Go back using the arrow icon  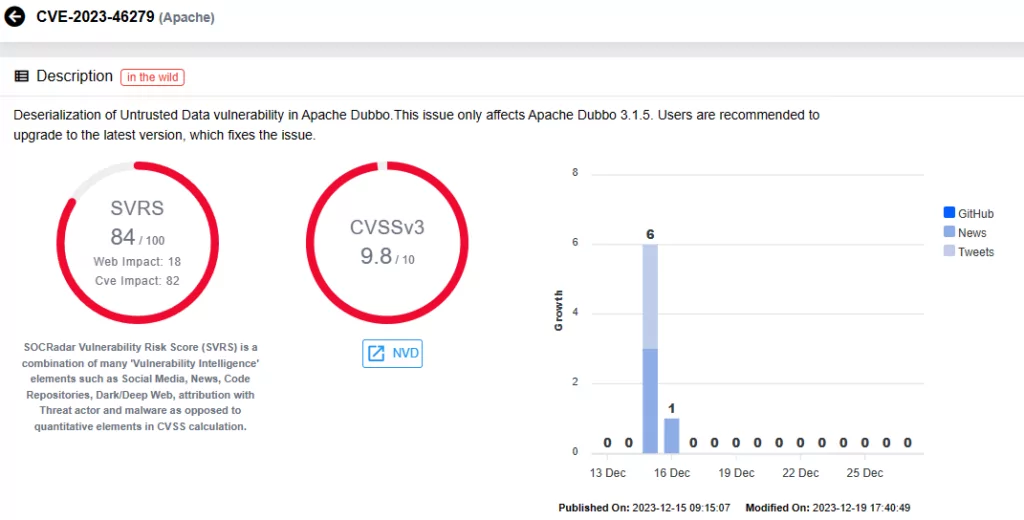(14, 16)
